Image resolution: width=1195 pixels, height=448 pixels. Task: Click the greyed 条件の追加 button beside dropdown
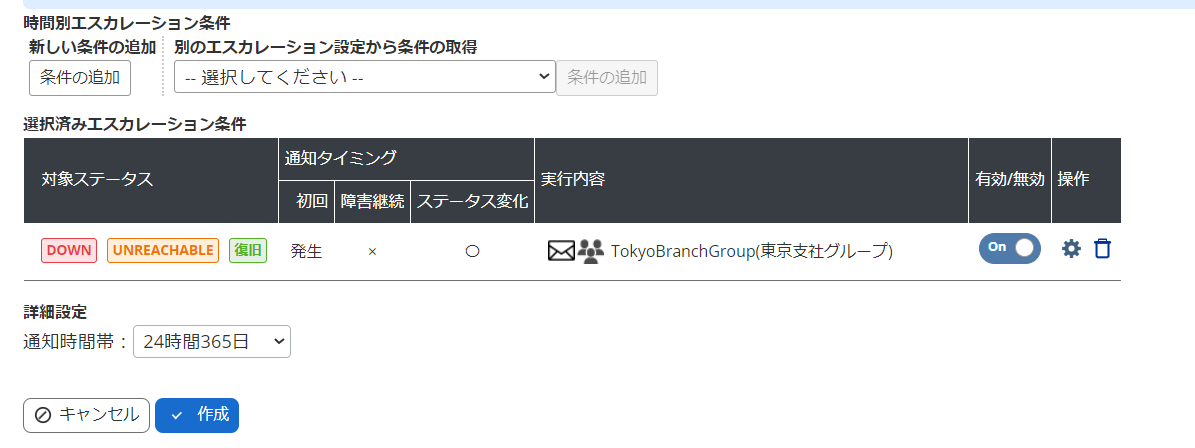(x=607, y=77)
